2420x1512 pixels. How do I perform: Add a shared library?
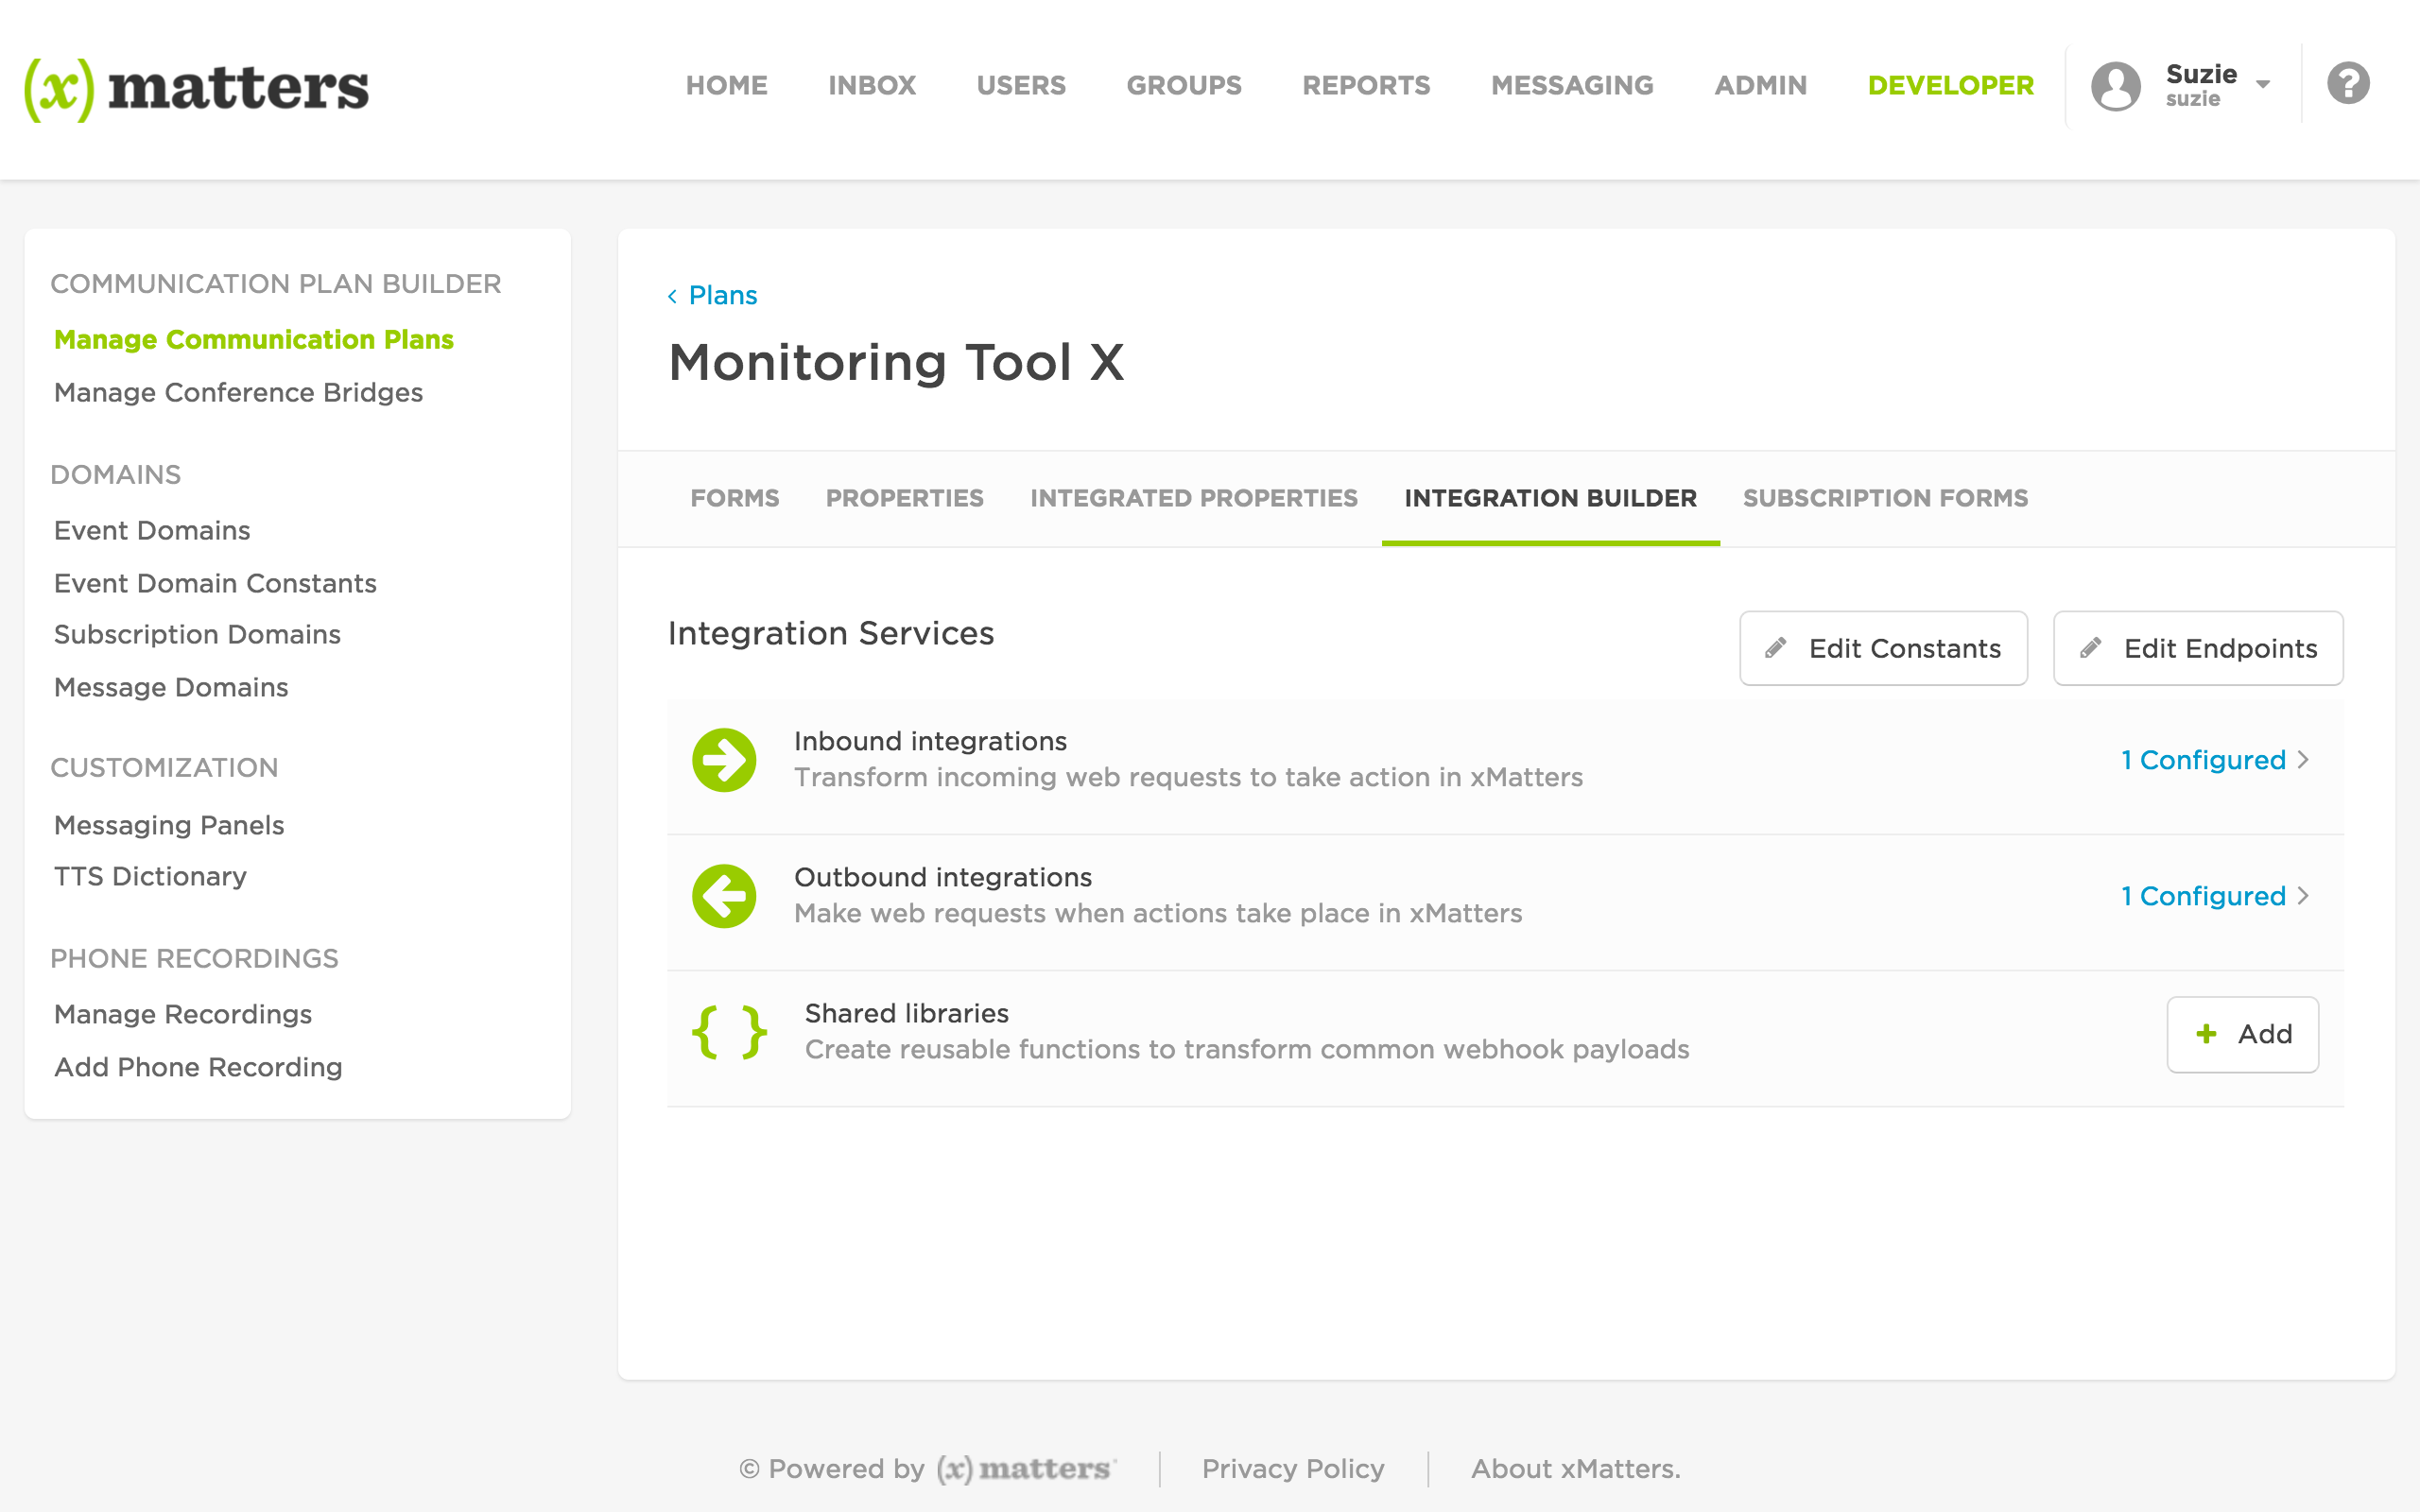pyautogui.click(x=2243, y=1034)
